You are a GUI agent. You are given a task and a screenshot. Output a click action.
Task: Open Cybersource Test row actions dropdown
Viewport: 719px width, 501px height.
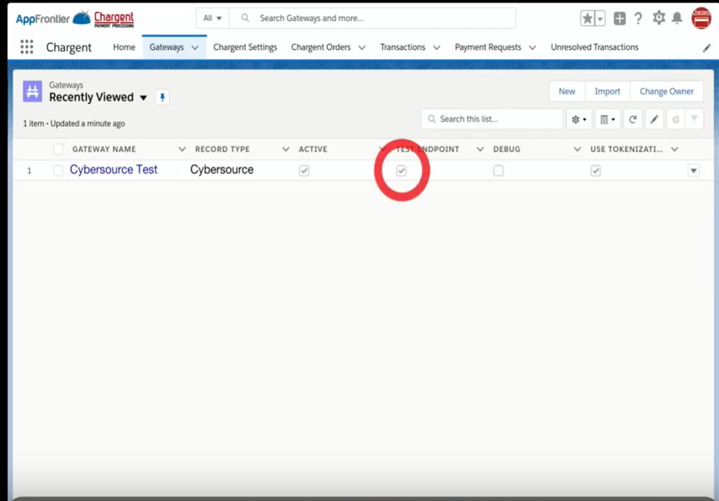coord(694,171)
